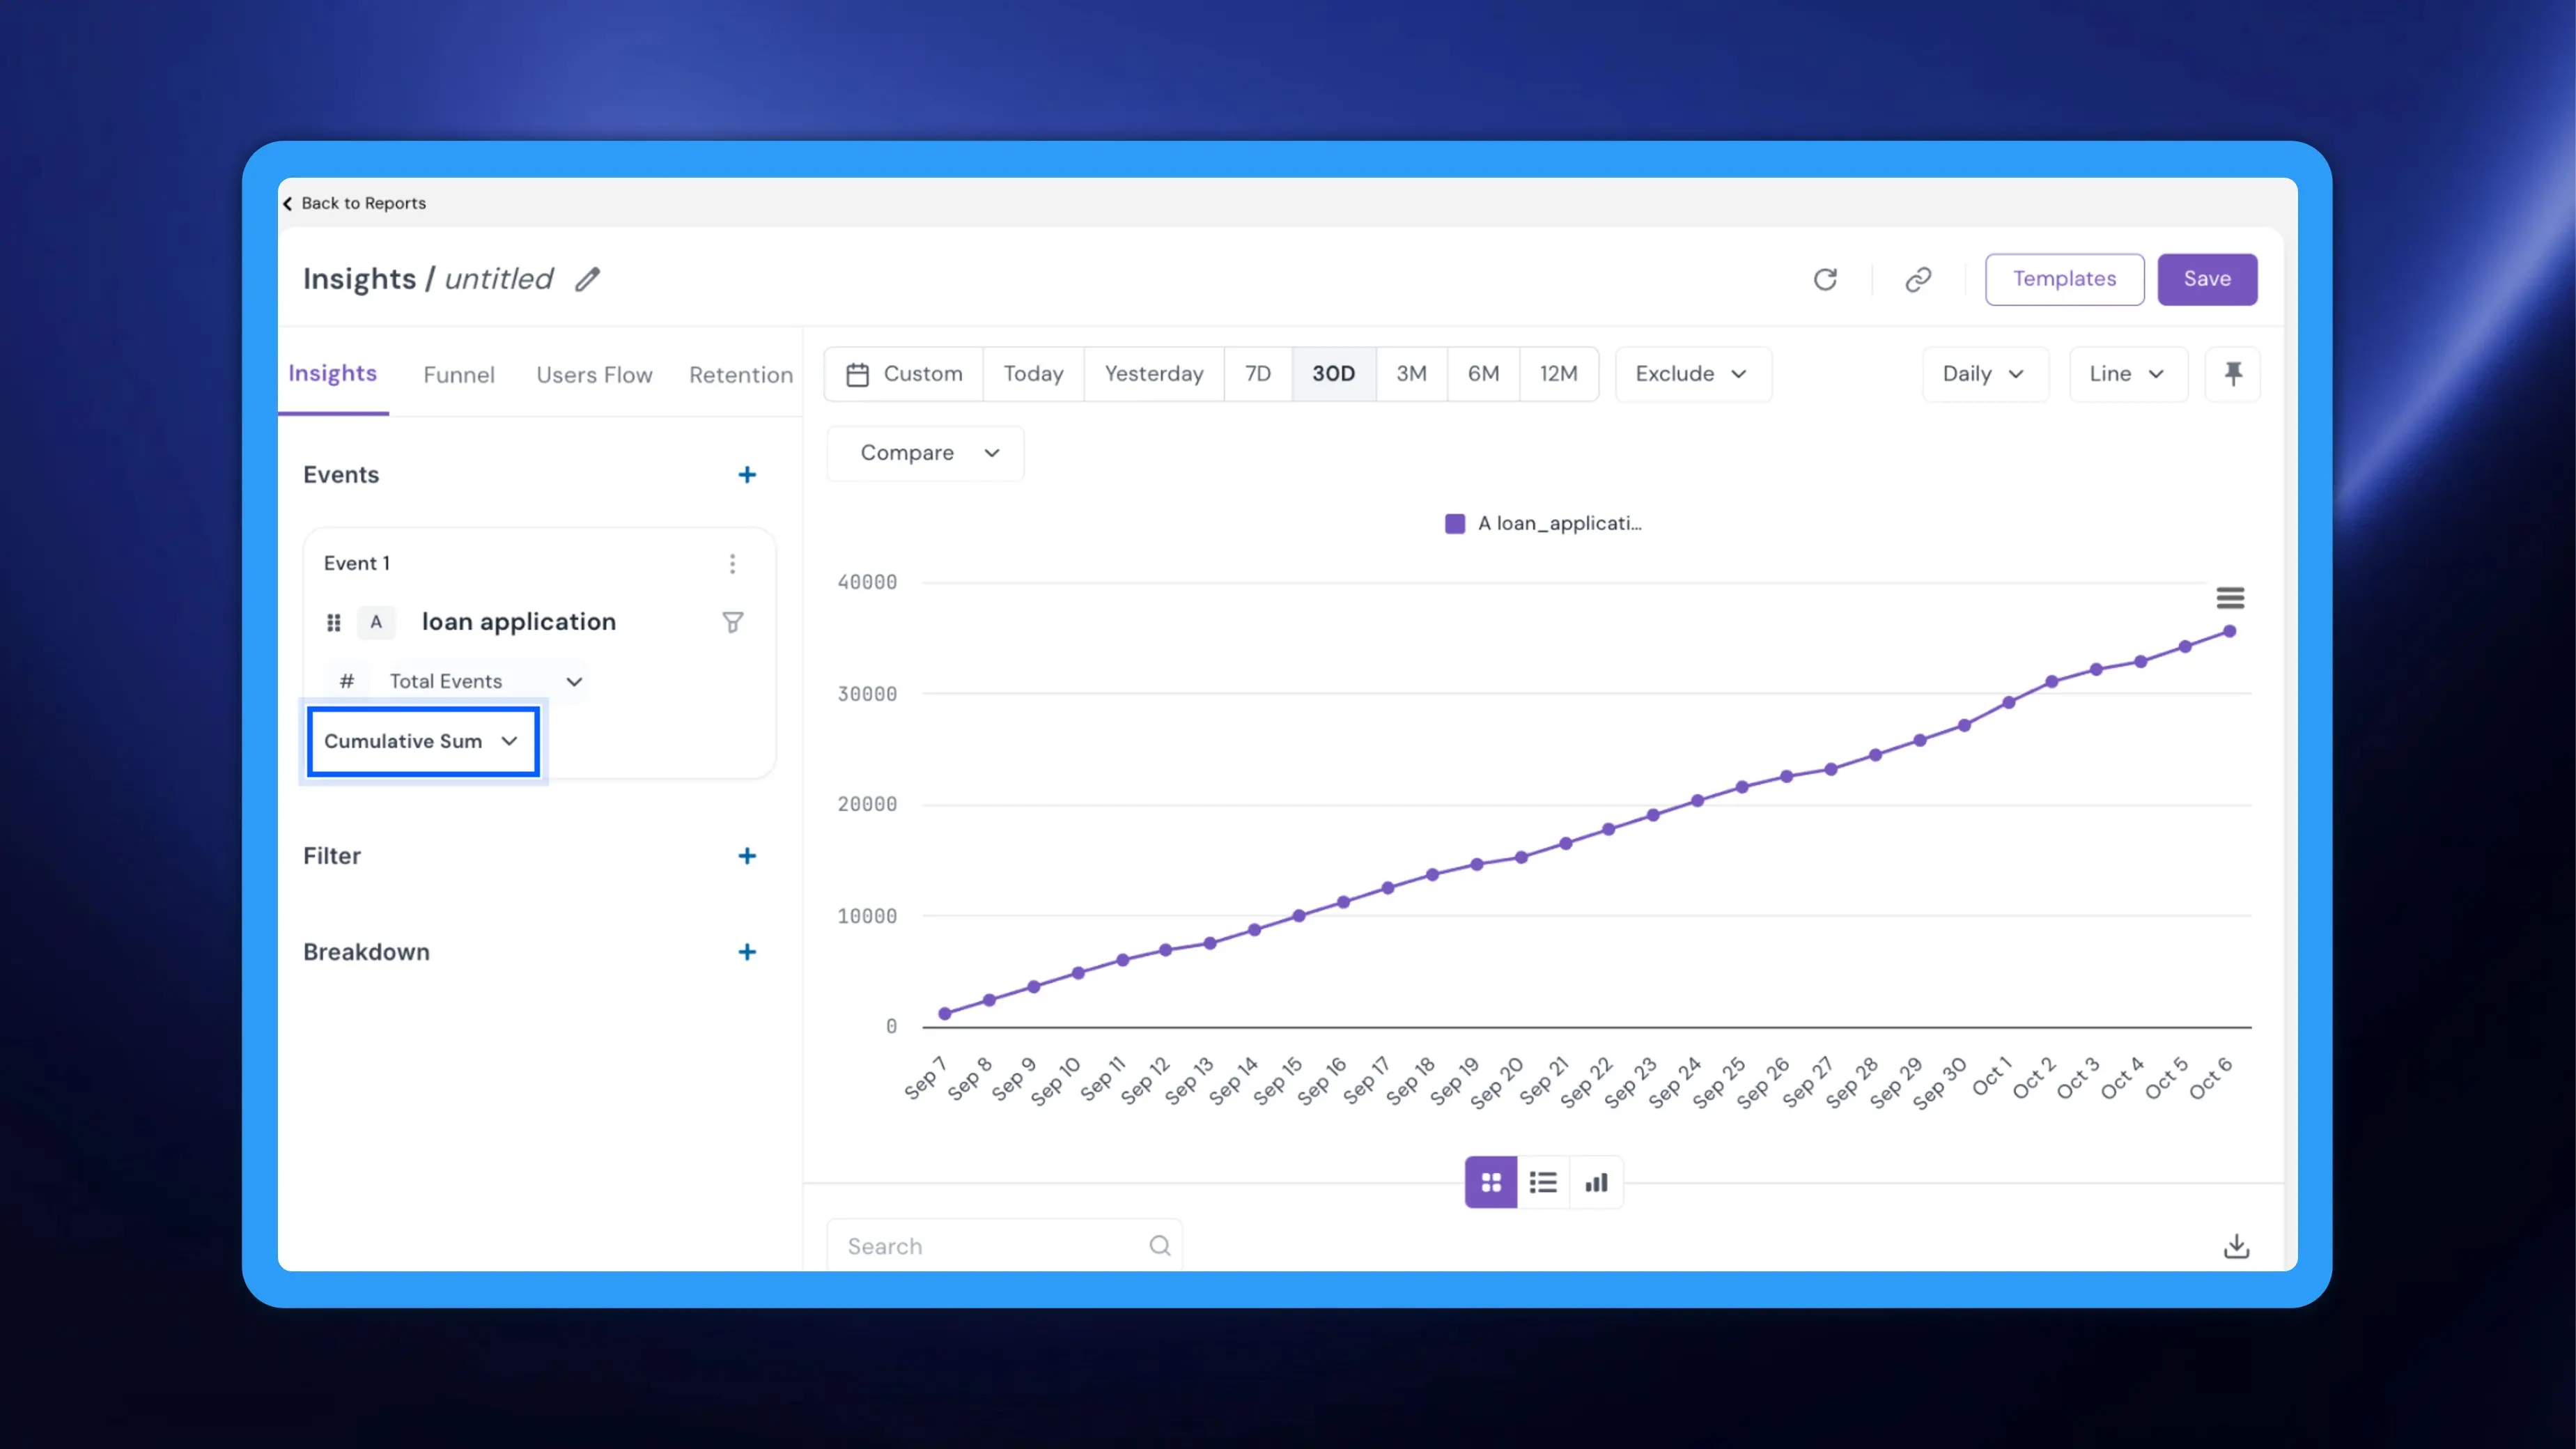This screenshot has height=1449, width=2576.
Task: Click the Oct 6 data point on the line
Action: coord(2229,632)
